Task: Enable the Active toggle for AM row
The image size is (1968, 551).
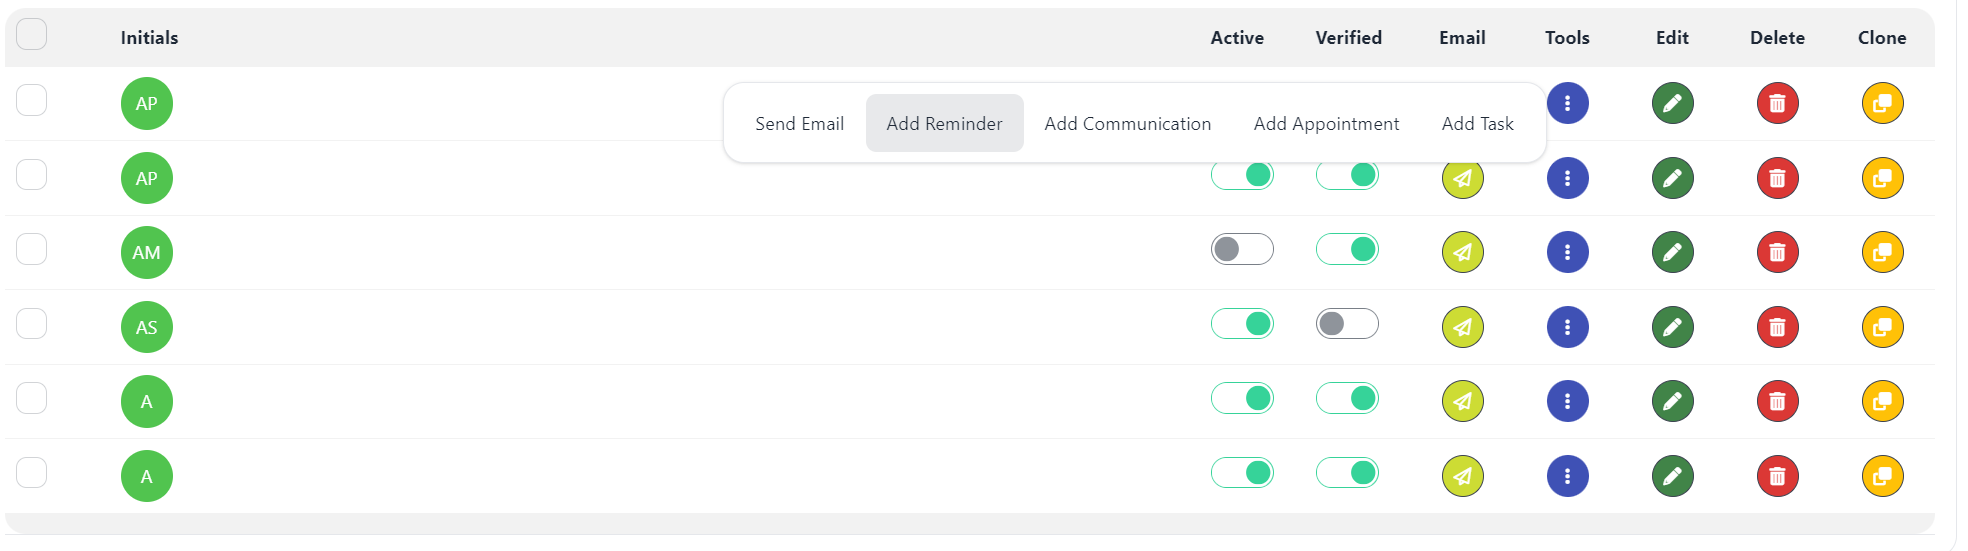Action: (1242, 249)
